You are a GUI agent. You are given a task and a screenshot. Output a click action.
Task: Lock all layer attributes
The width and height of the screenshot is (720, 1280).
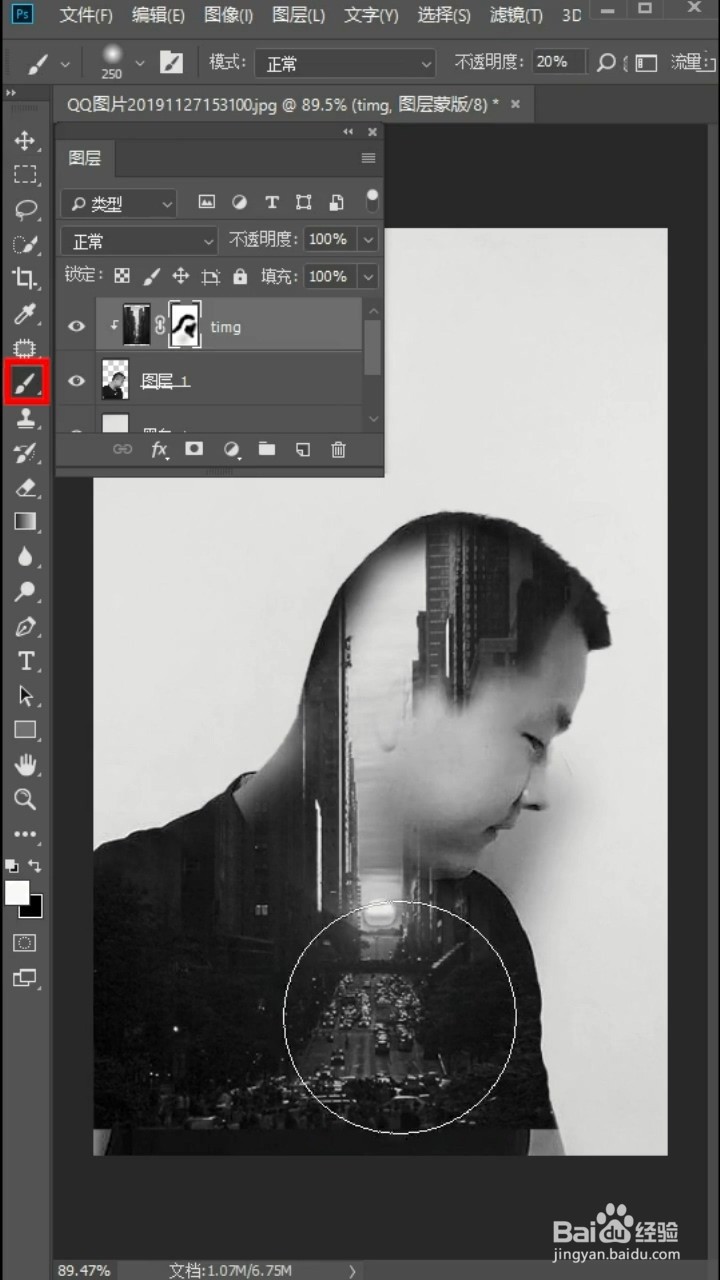[240, 276]
